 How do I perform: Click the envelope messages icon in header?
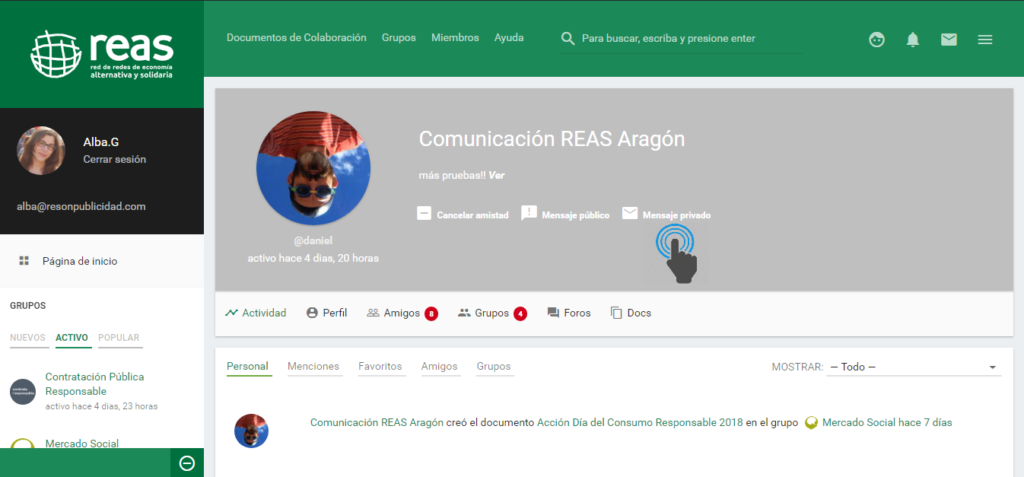point(948,40)
